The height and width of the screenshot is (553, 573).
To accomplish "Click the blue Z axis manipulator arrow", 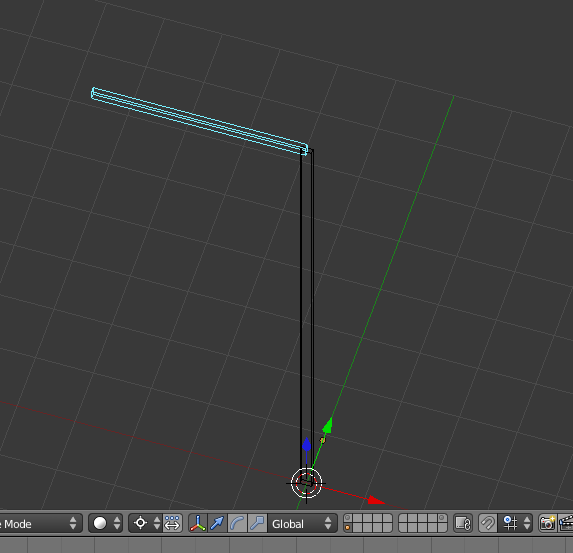I will pos(307,446).
